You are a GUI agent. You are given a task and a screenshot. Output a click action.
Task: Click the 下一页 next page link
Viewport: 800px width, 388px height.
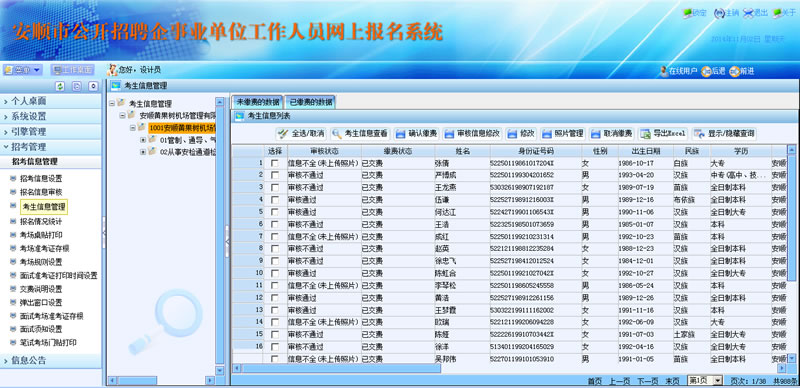647,381
